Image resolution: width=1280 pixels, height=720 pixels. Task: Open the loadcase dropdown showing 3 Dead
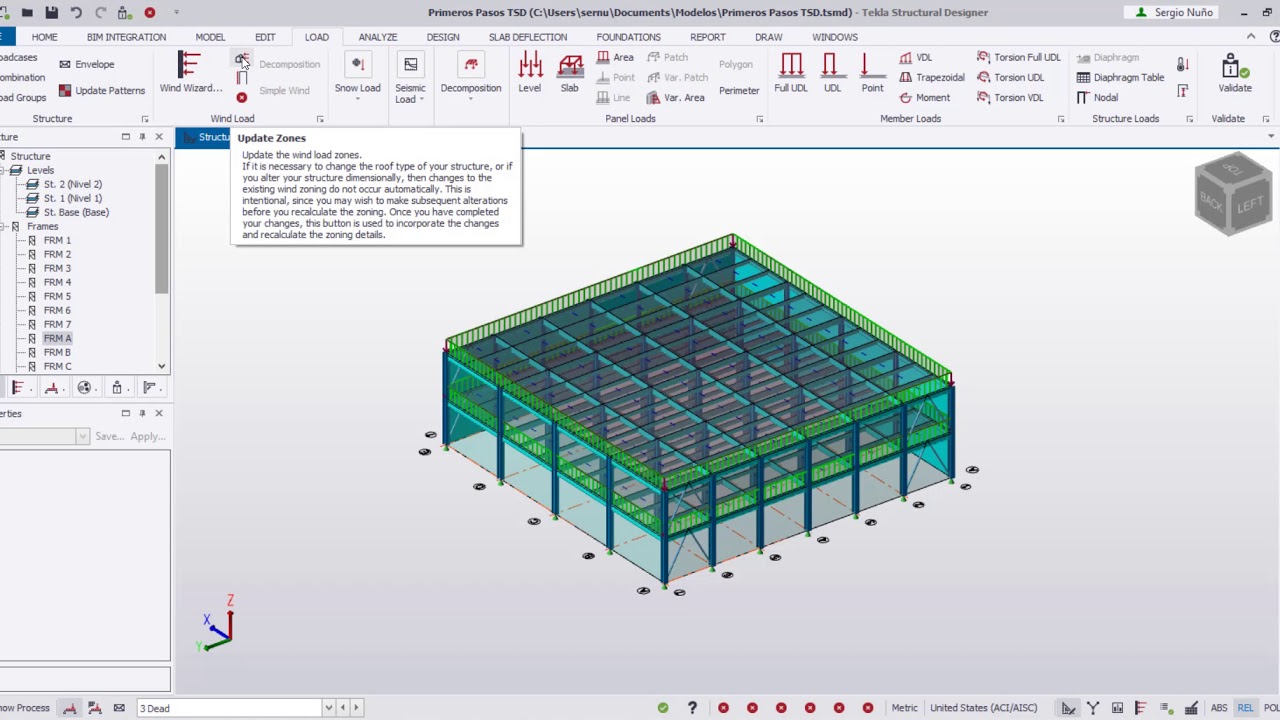(x=328, y=708)
